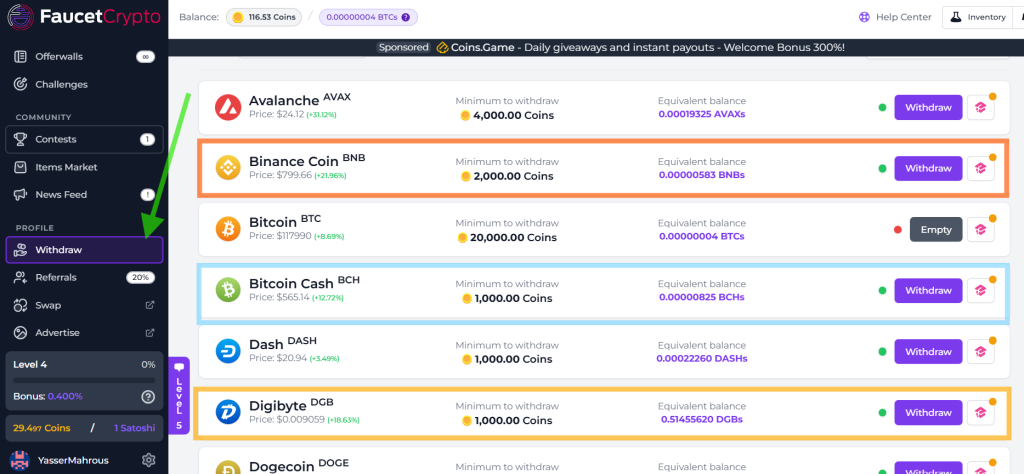Click the Help Center lifebuoy icon
Image resolution: width=1024 pixels, height=474 pixels.
pos(865,17)
